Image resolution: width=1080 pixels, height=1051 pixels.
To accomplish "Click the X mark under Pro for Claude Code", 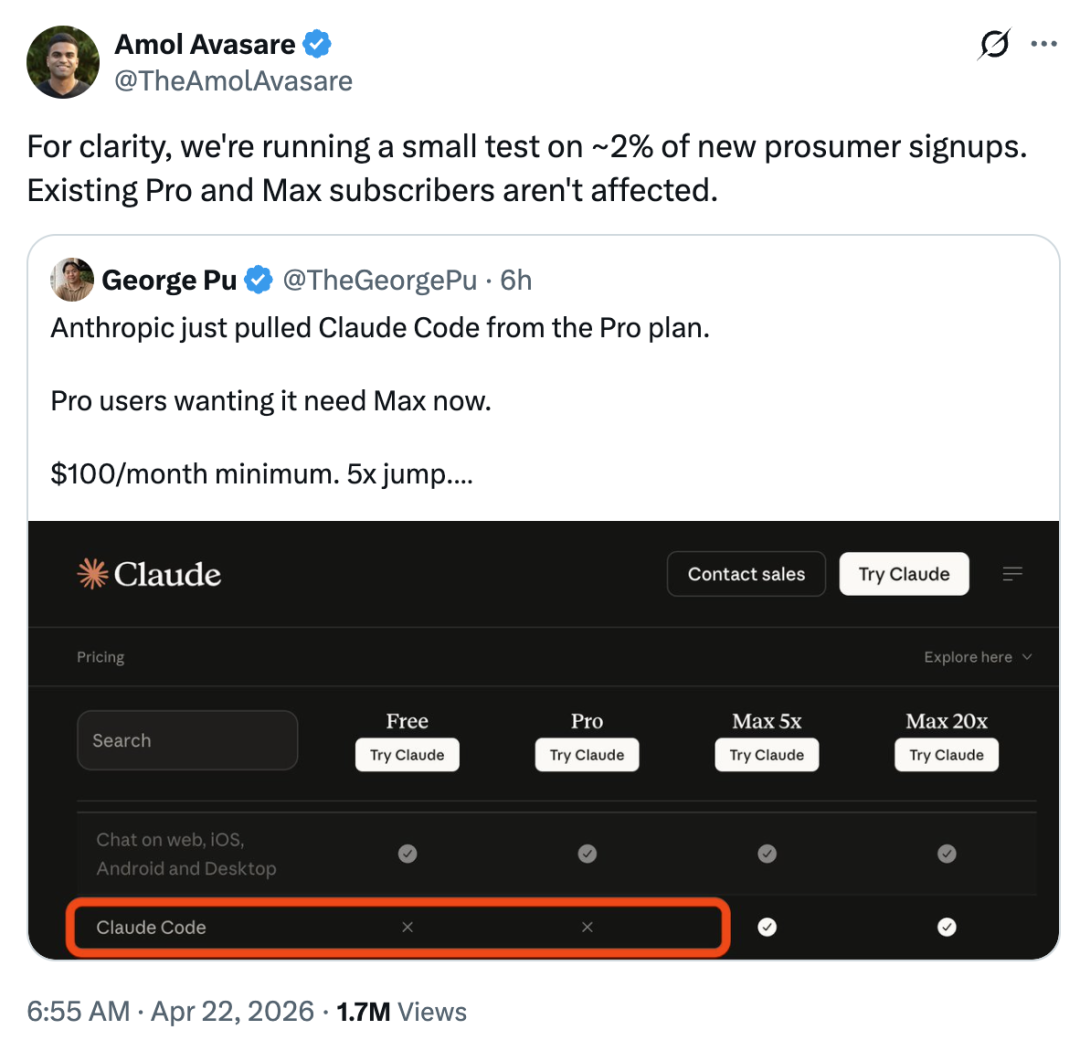I will (587, 927).
